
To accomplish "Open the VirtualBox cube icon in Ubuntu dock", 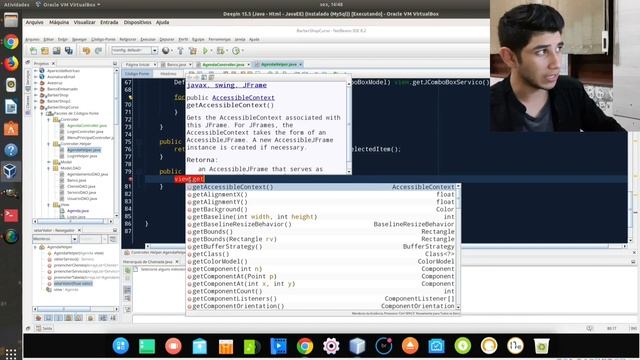I will tap(10, 171).
